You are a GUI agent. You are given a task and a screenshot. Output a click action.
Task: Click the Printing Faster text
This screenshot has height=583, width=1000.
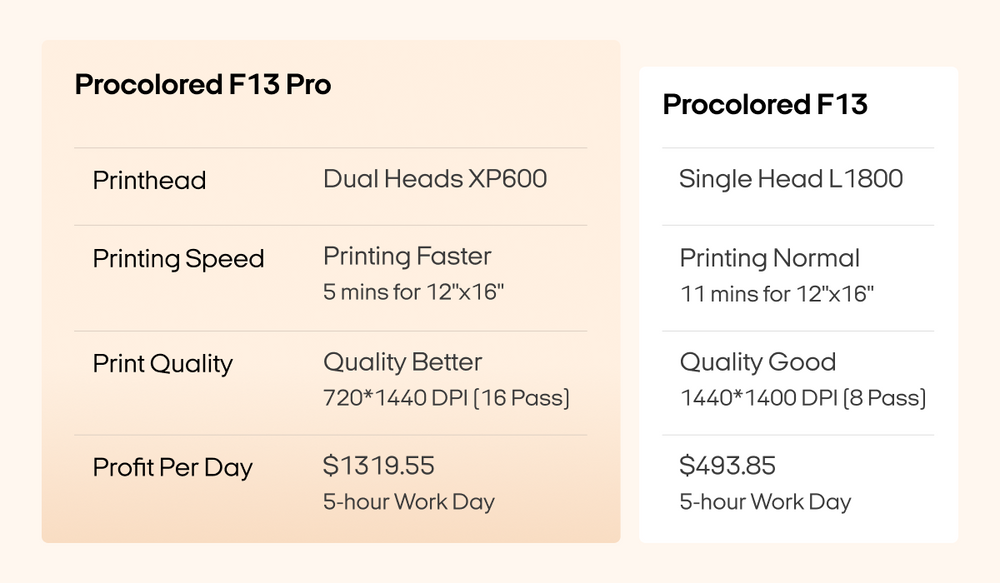(x=407, y=256)
